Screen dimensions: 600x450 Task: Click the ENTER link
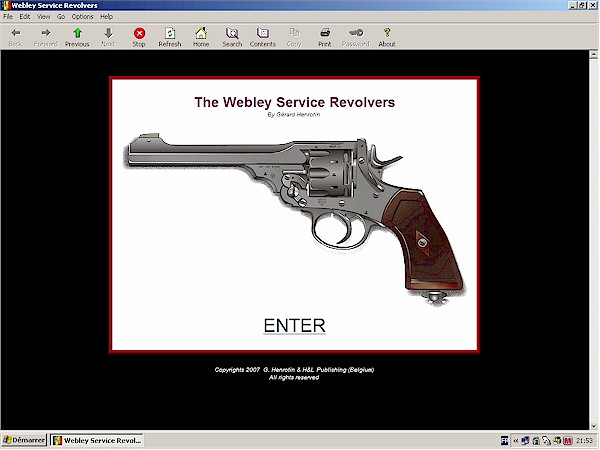click(294, 326)
